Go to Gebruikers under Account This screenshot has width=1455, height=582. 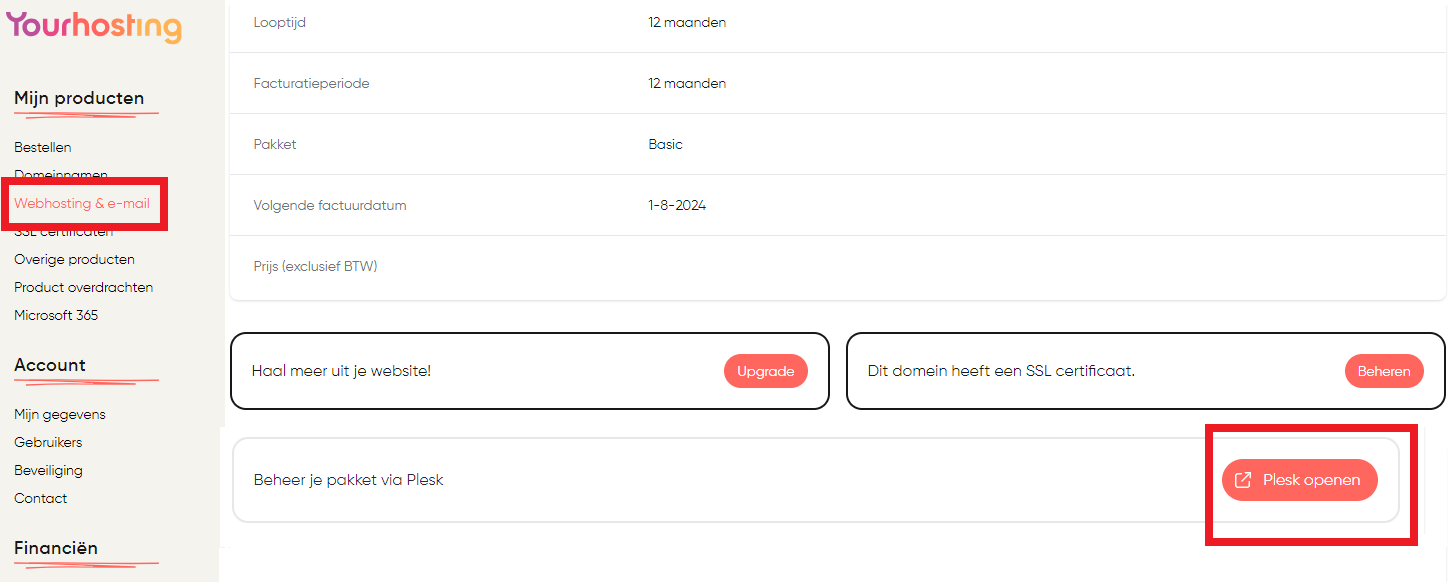click(48, 442)
